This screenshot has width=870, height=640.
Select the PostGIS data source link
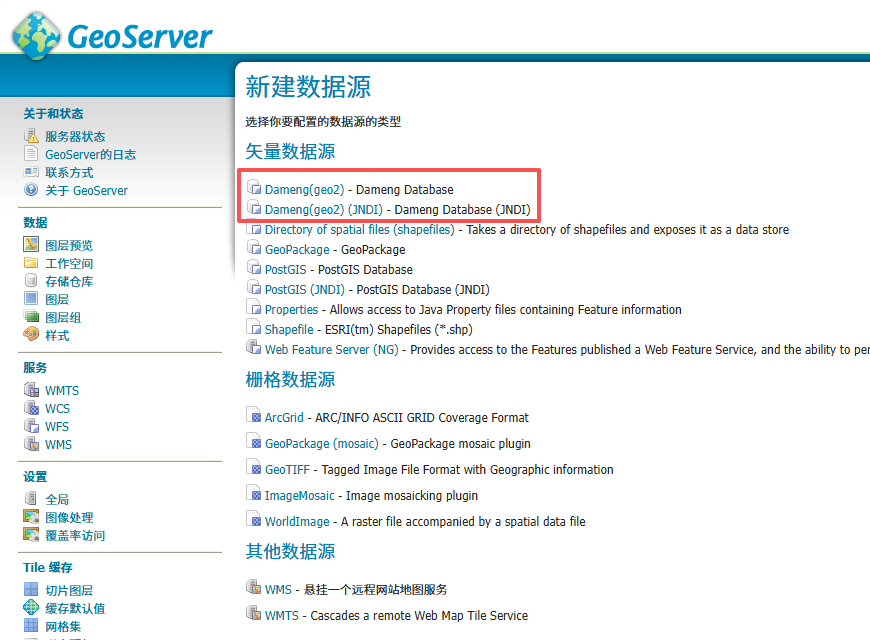coord(286,270)
